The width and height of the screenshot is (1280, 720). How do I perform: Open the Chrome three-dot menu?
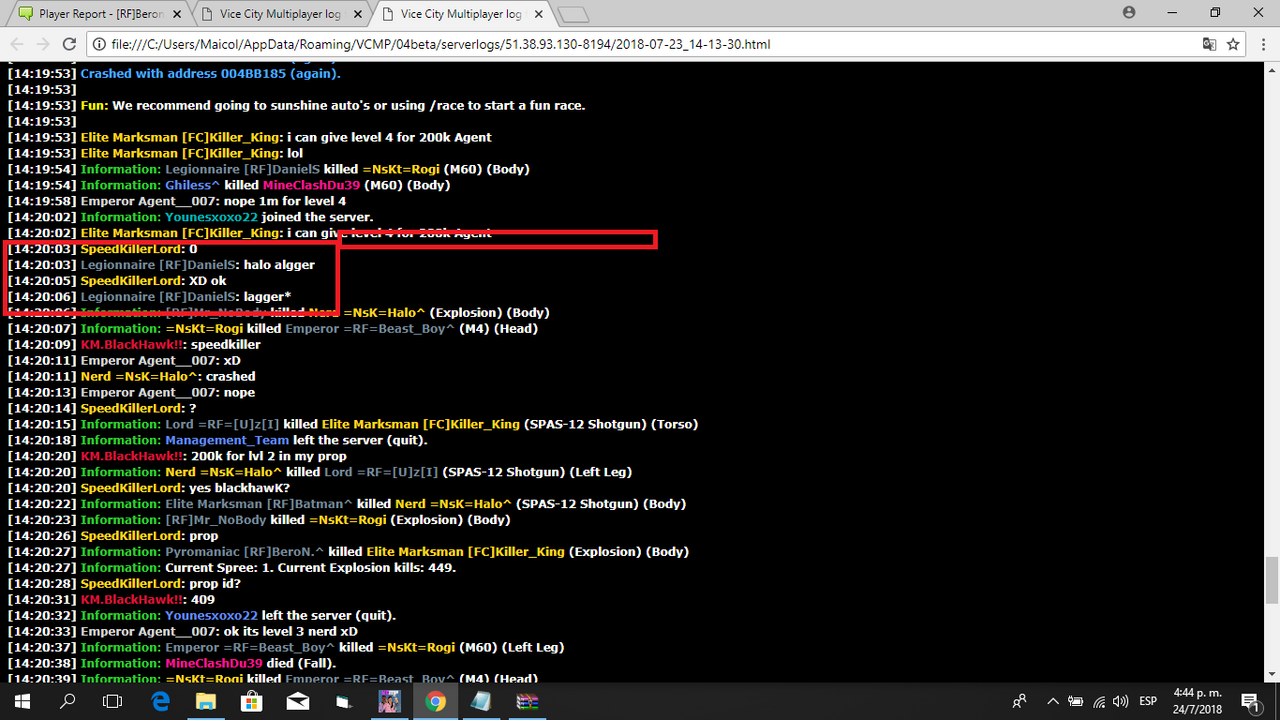coord(1262,44)
